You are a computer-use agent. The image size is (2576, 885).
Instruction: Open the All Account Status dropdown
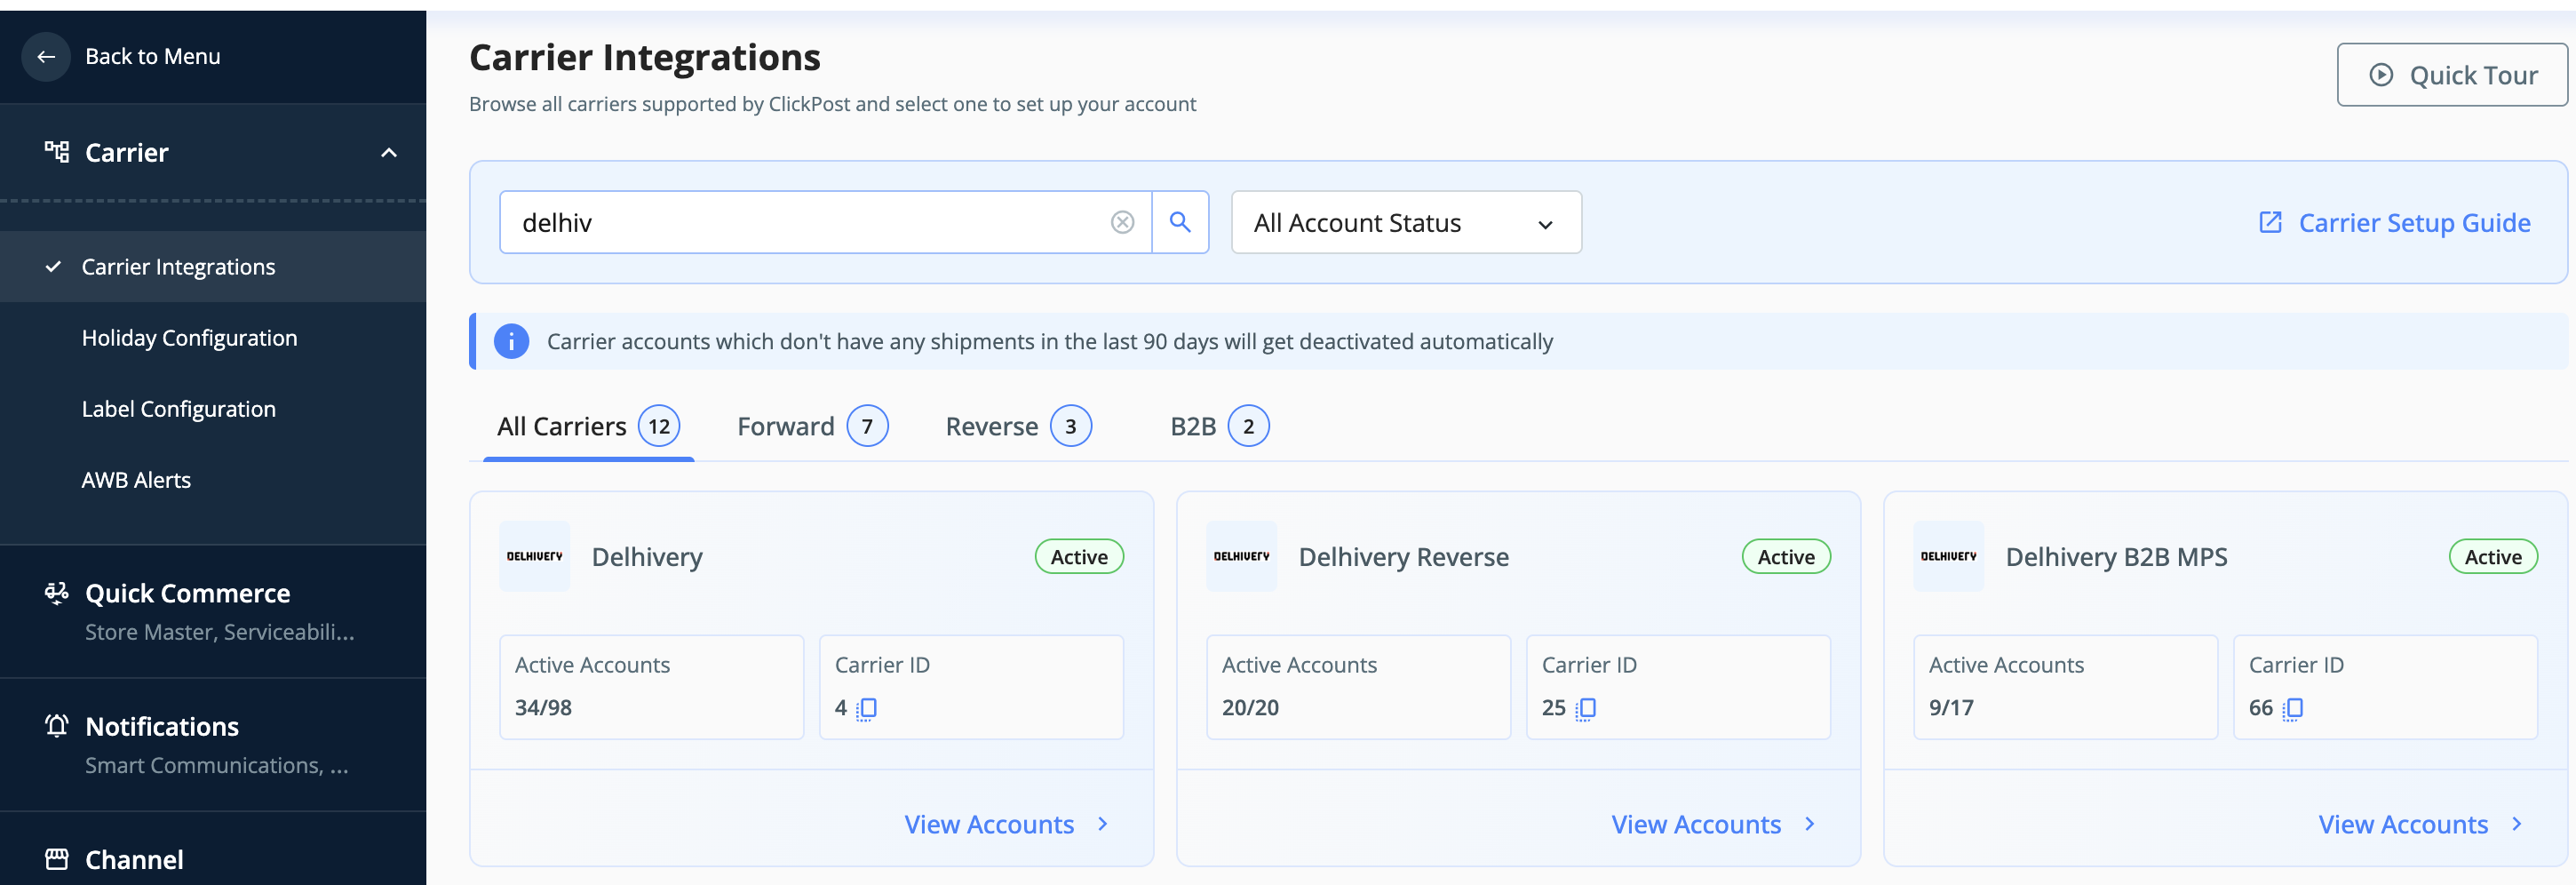(1406, 222)
